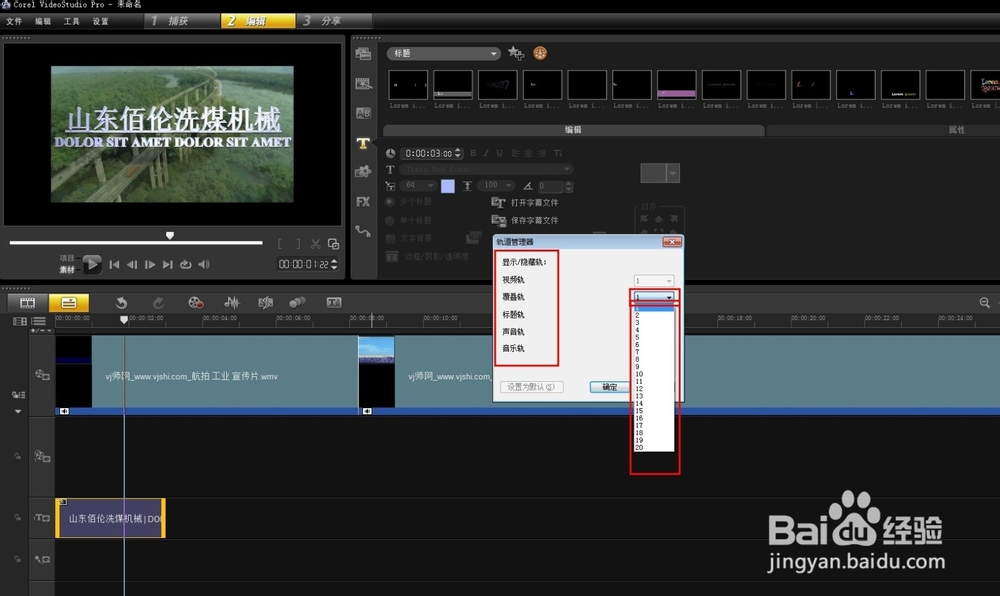Switch to Storyboard view
The width and height of the screenshot is (1000, 596).
(28, 302)
